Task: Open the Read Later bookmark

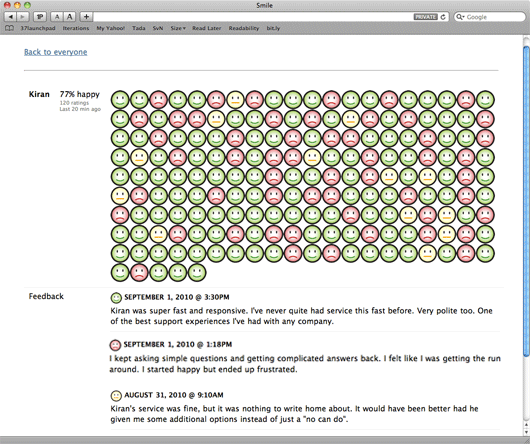Action: click(x=207, y=28)
